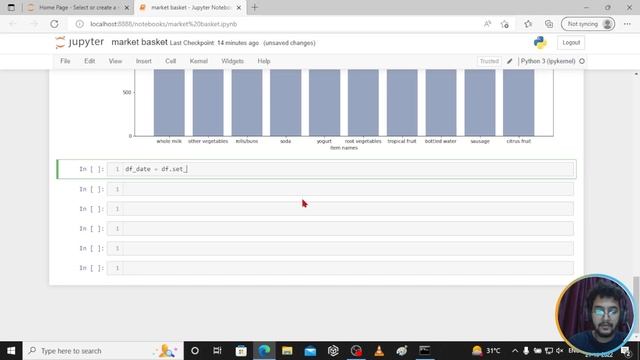Viewport: 640px width, 360px height.
Task: Open the Help menu
Action: [264, 61]
